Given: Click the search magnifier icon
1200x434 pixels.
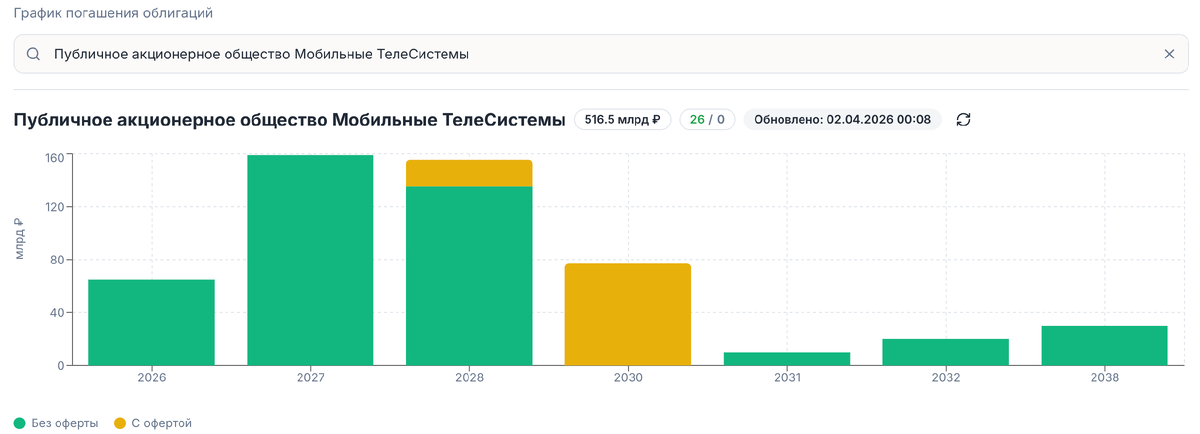Looking at the screenshot, I should tap(33, 54).
